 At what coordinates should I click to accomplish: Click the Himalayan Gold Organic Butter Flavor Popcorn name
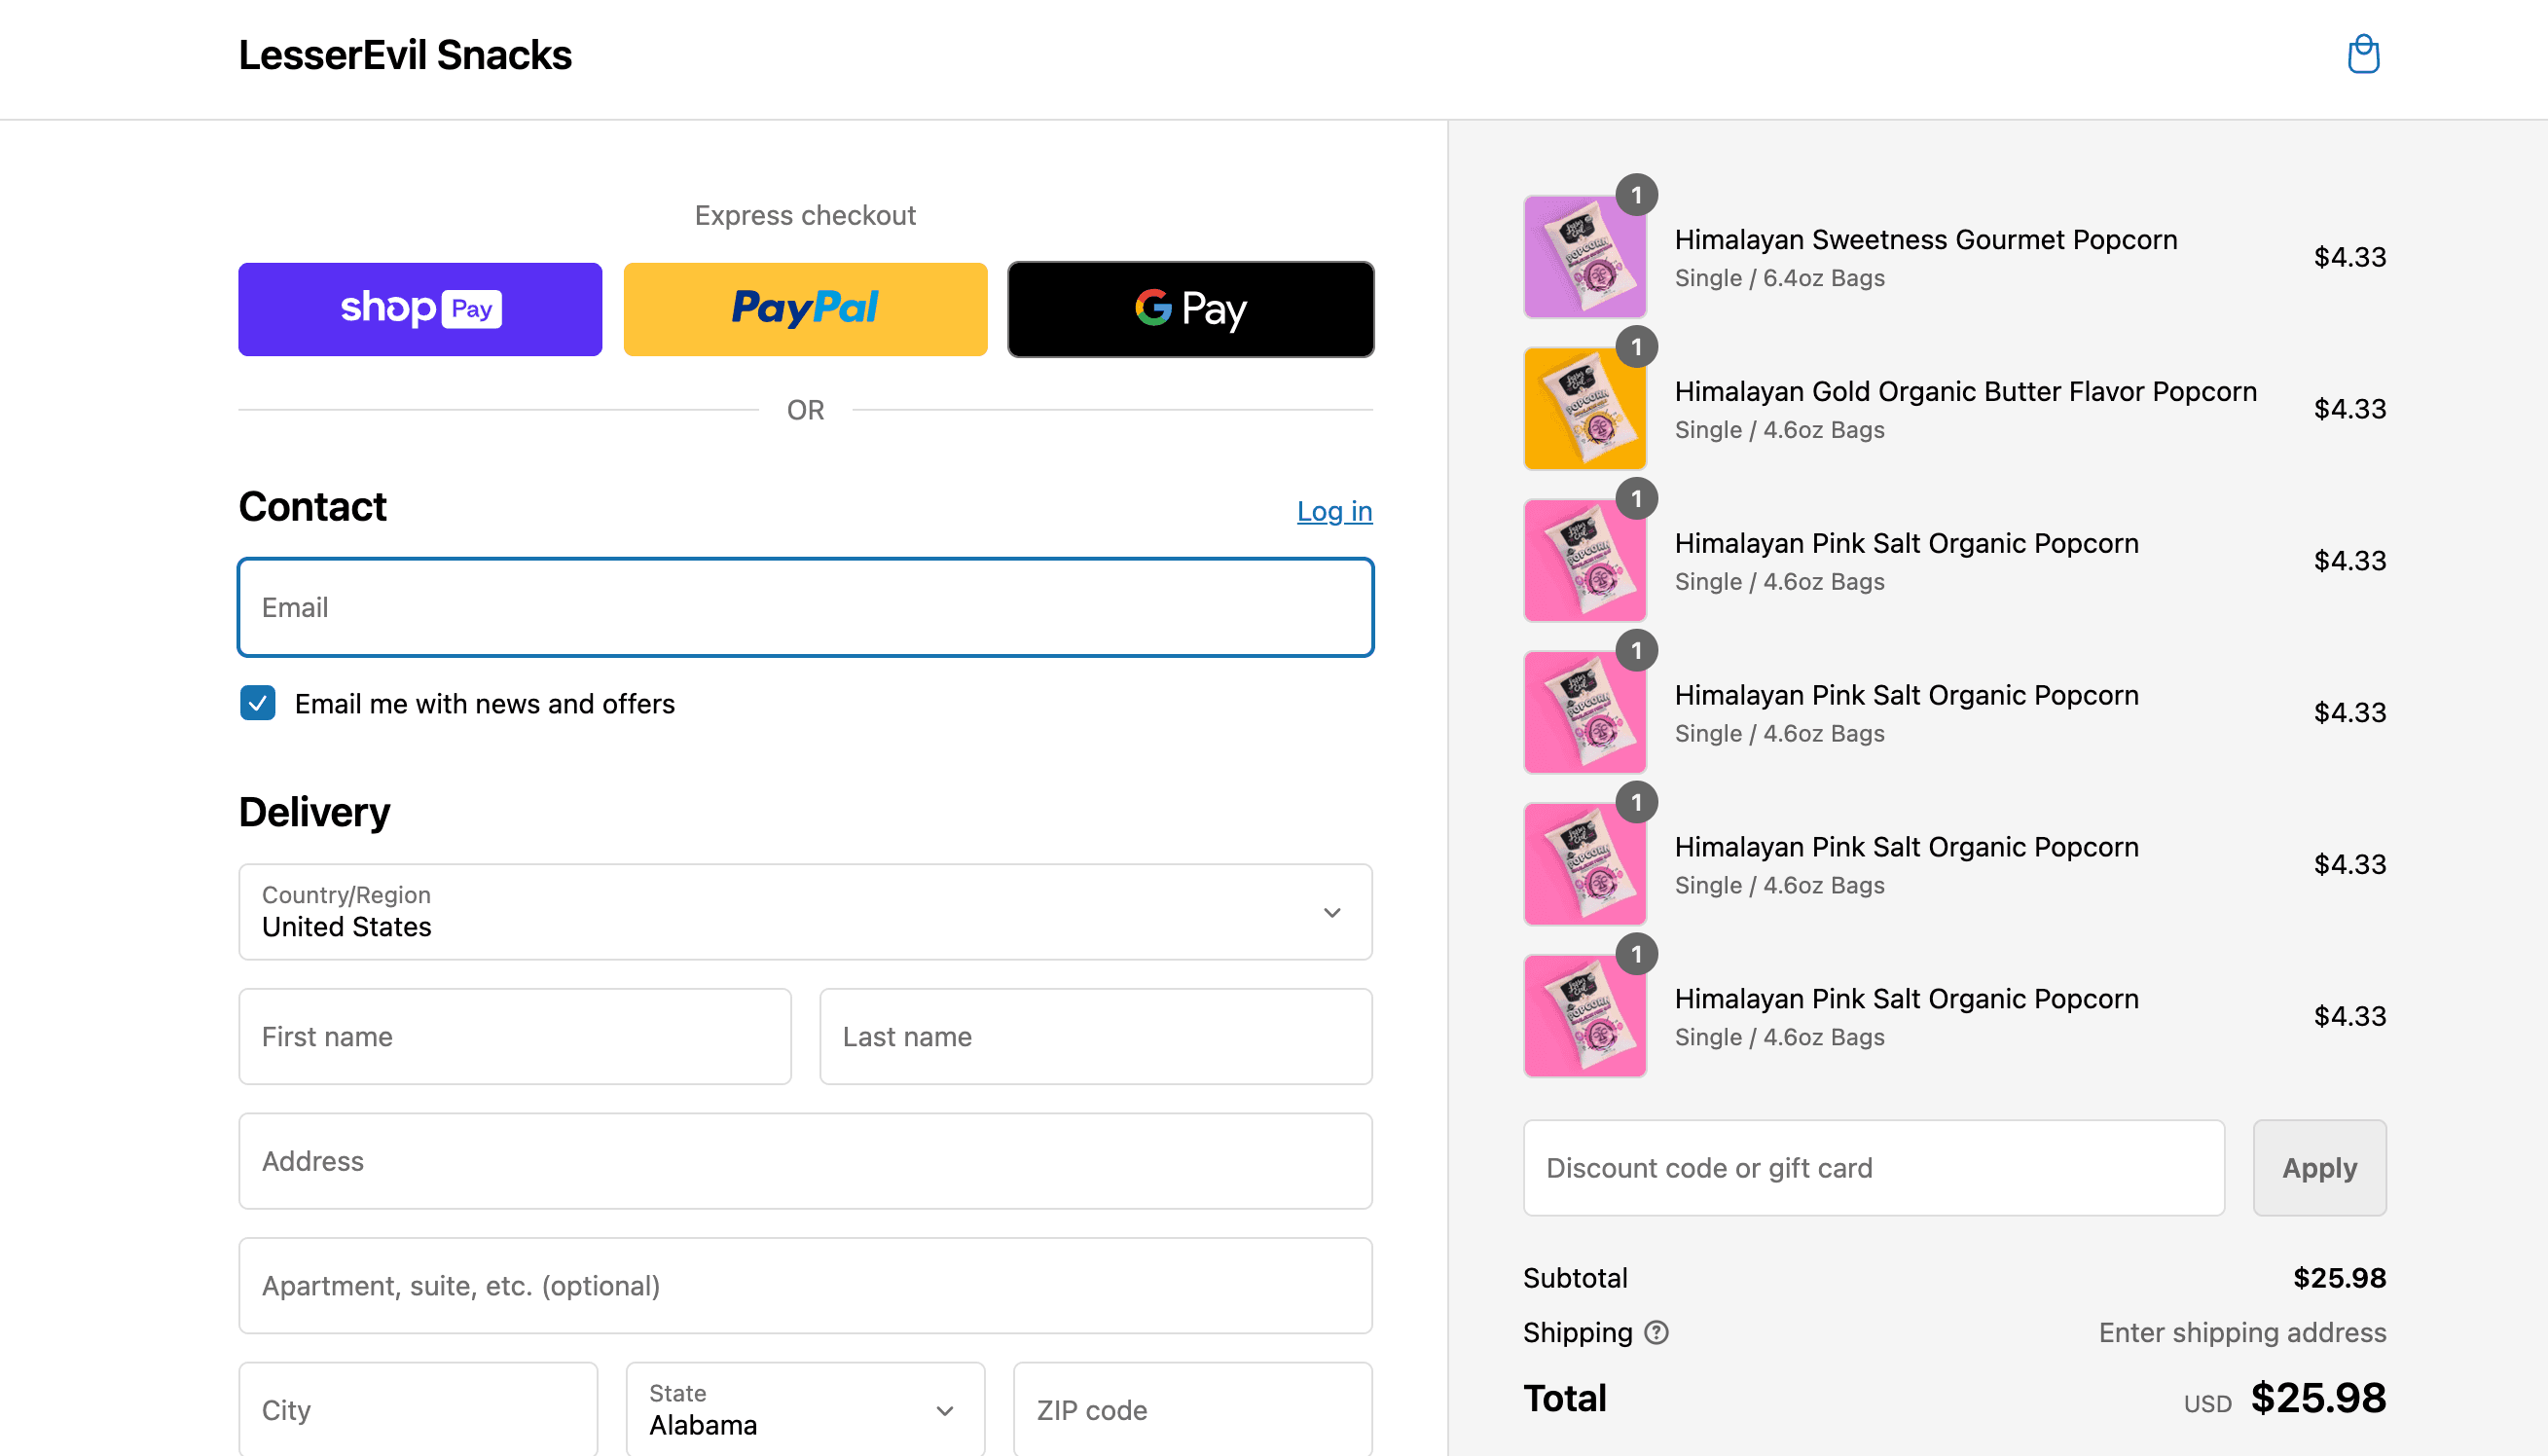pyautogui.click(x=1965, y=392)
